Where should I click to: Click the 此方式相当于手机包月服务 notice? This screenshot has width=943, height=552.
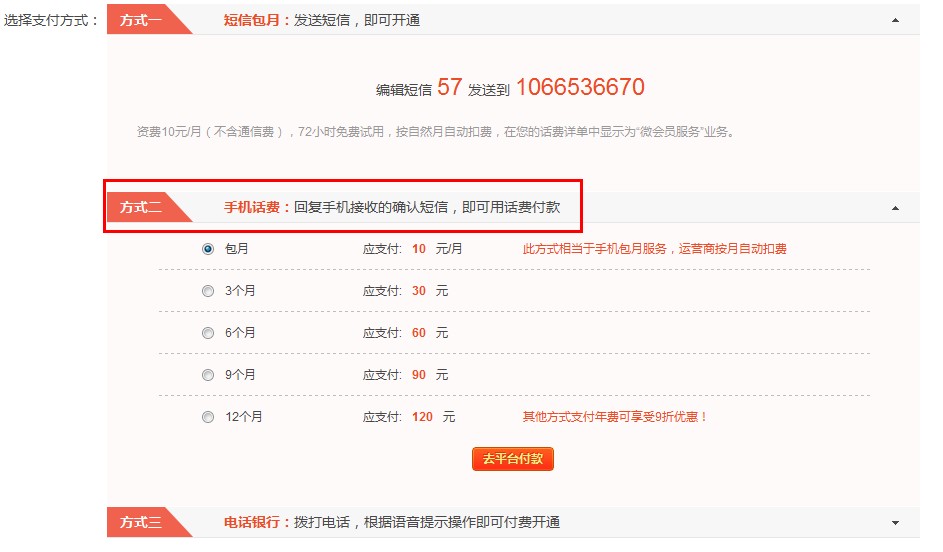click(x=654, y=249)
